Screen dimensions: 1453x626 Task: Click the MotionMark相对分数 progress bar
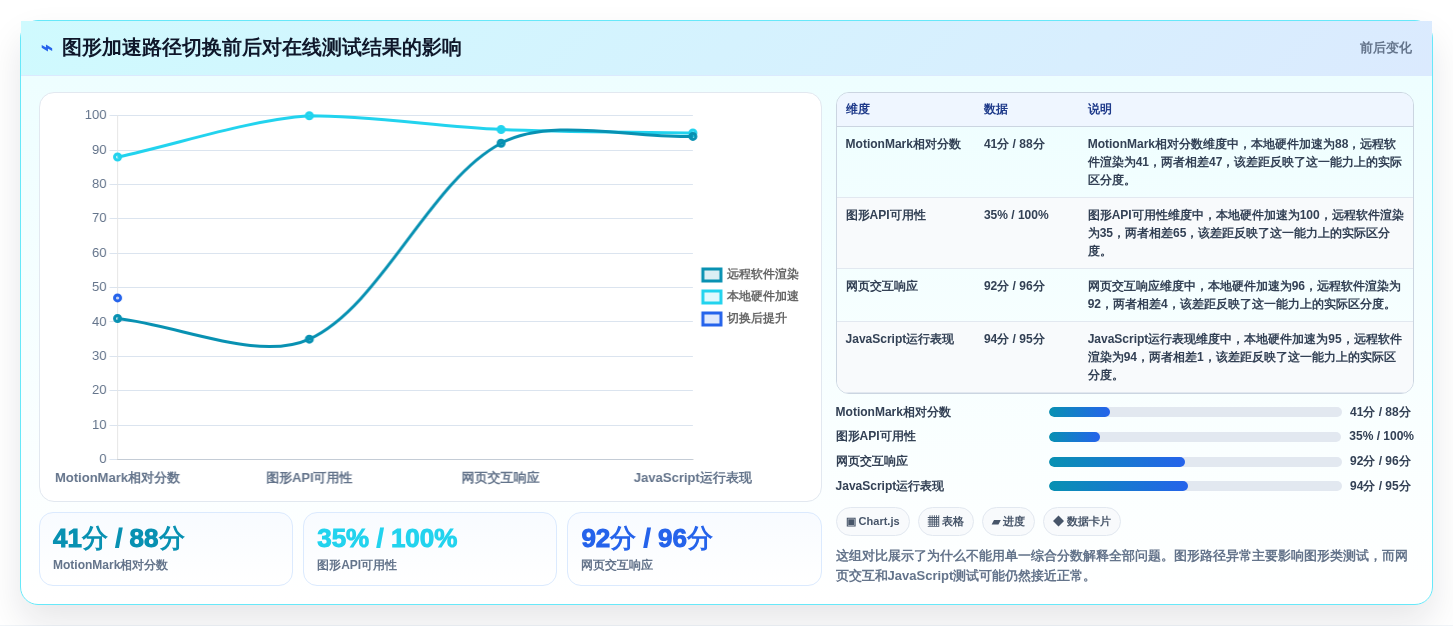[x=1195, y=412]
